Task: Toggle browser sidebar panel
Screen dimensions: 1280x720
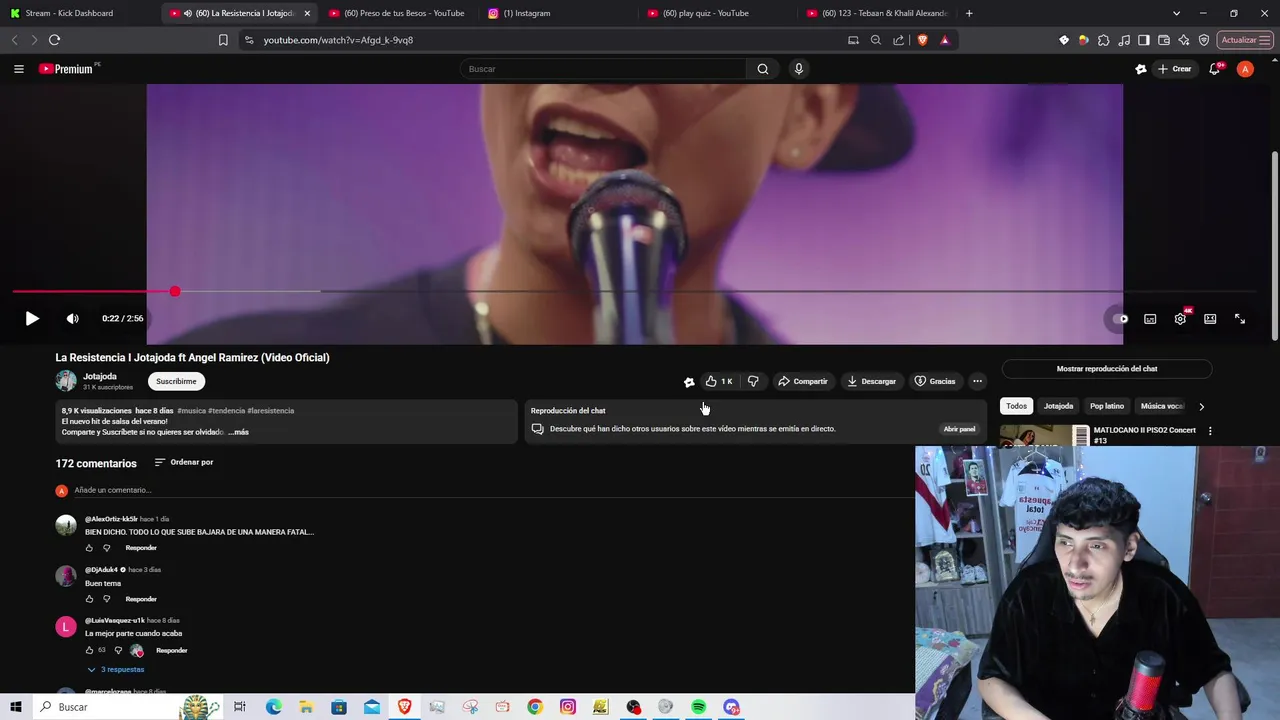Action: 1144,40
